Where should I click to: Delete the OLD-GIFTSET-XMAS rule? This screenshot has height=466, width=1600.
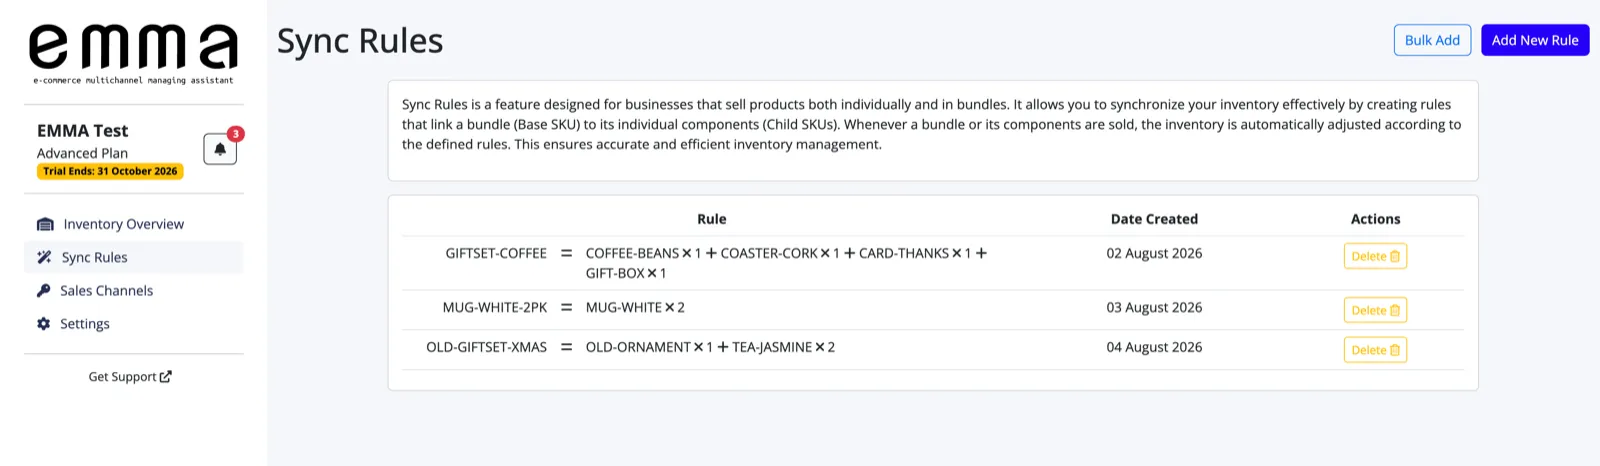1375,350
